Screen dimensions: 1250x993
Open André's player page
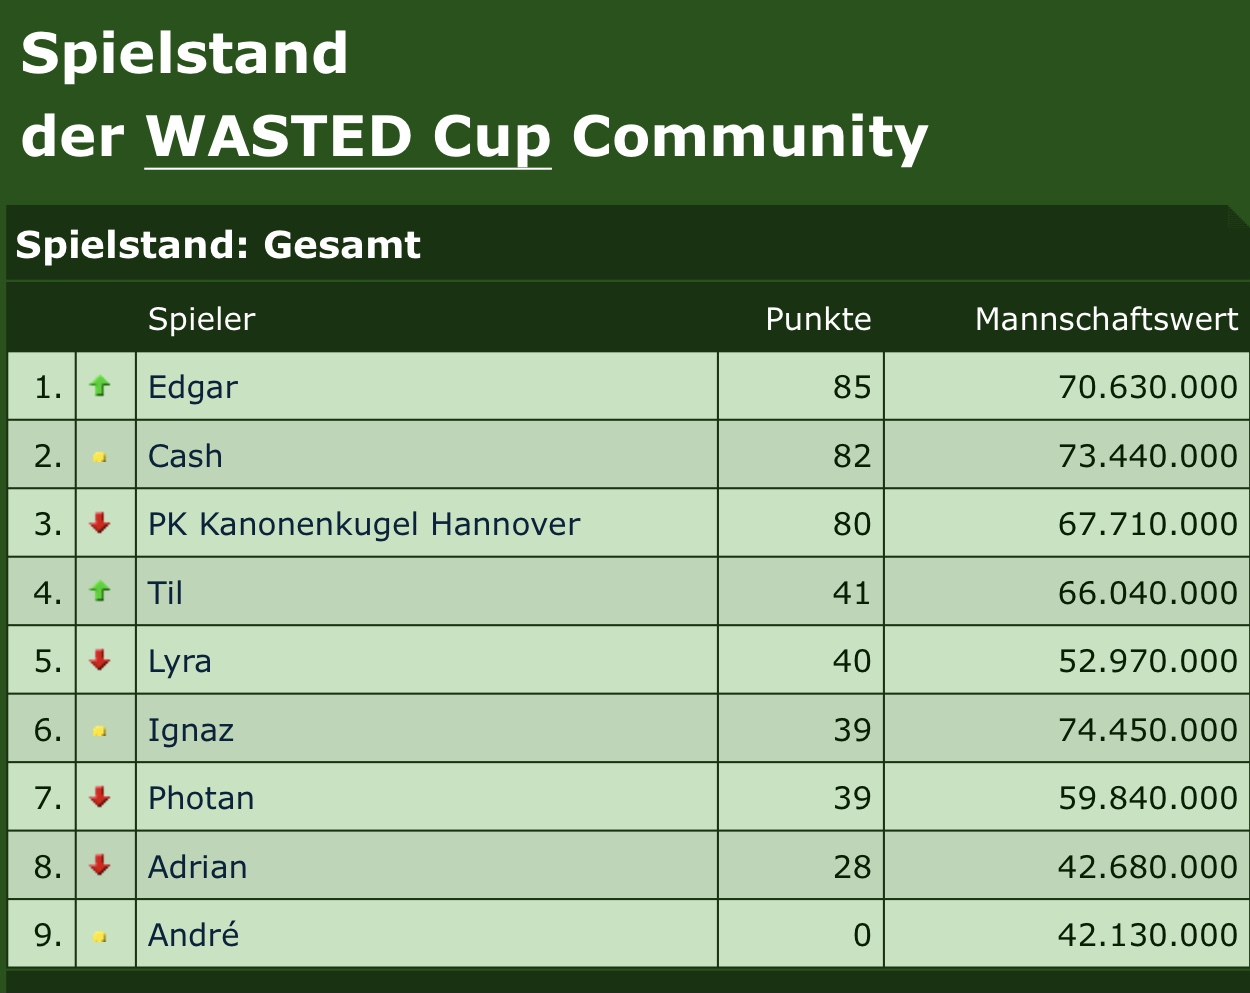(x=194, y=935)
